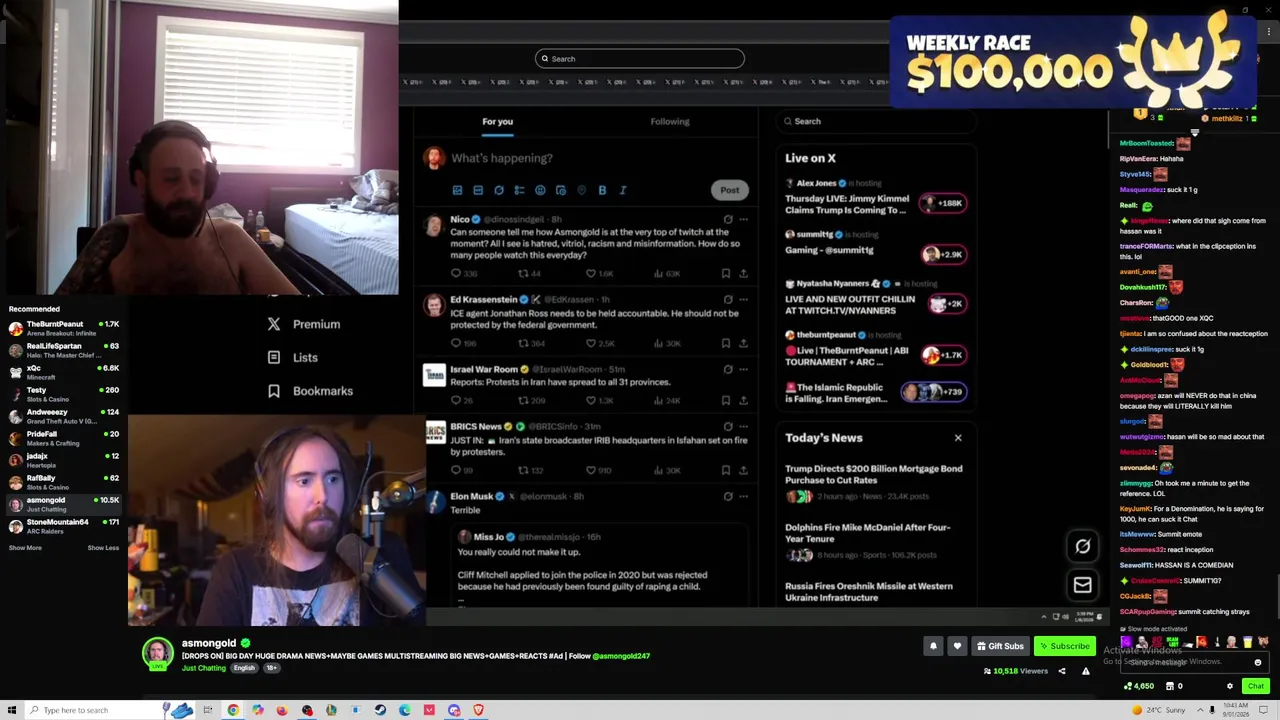Bookmark Ed Krassenstein's tweet
This screenshot has width=1280, height=720.
(726, 343)
